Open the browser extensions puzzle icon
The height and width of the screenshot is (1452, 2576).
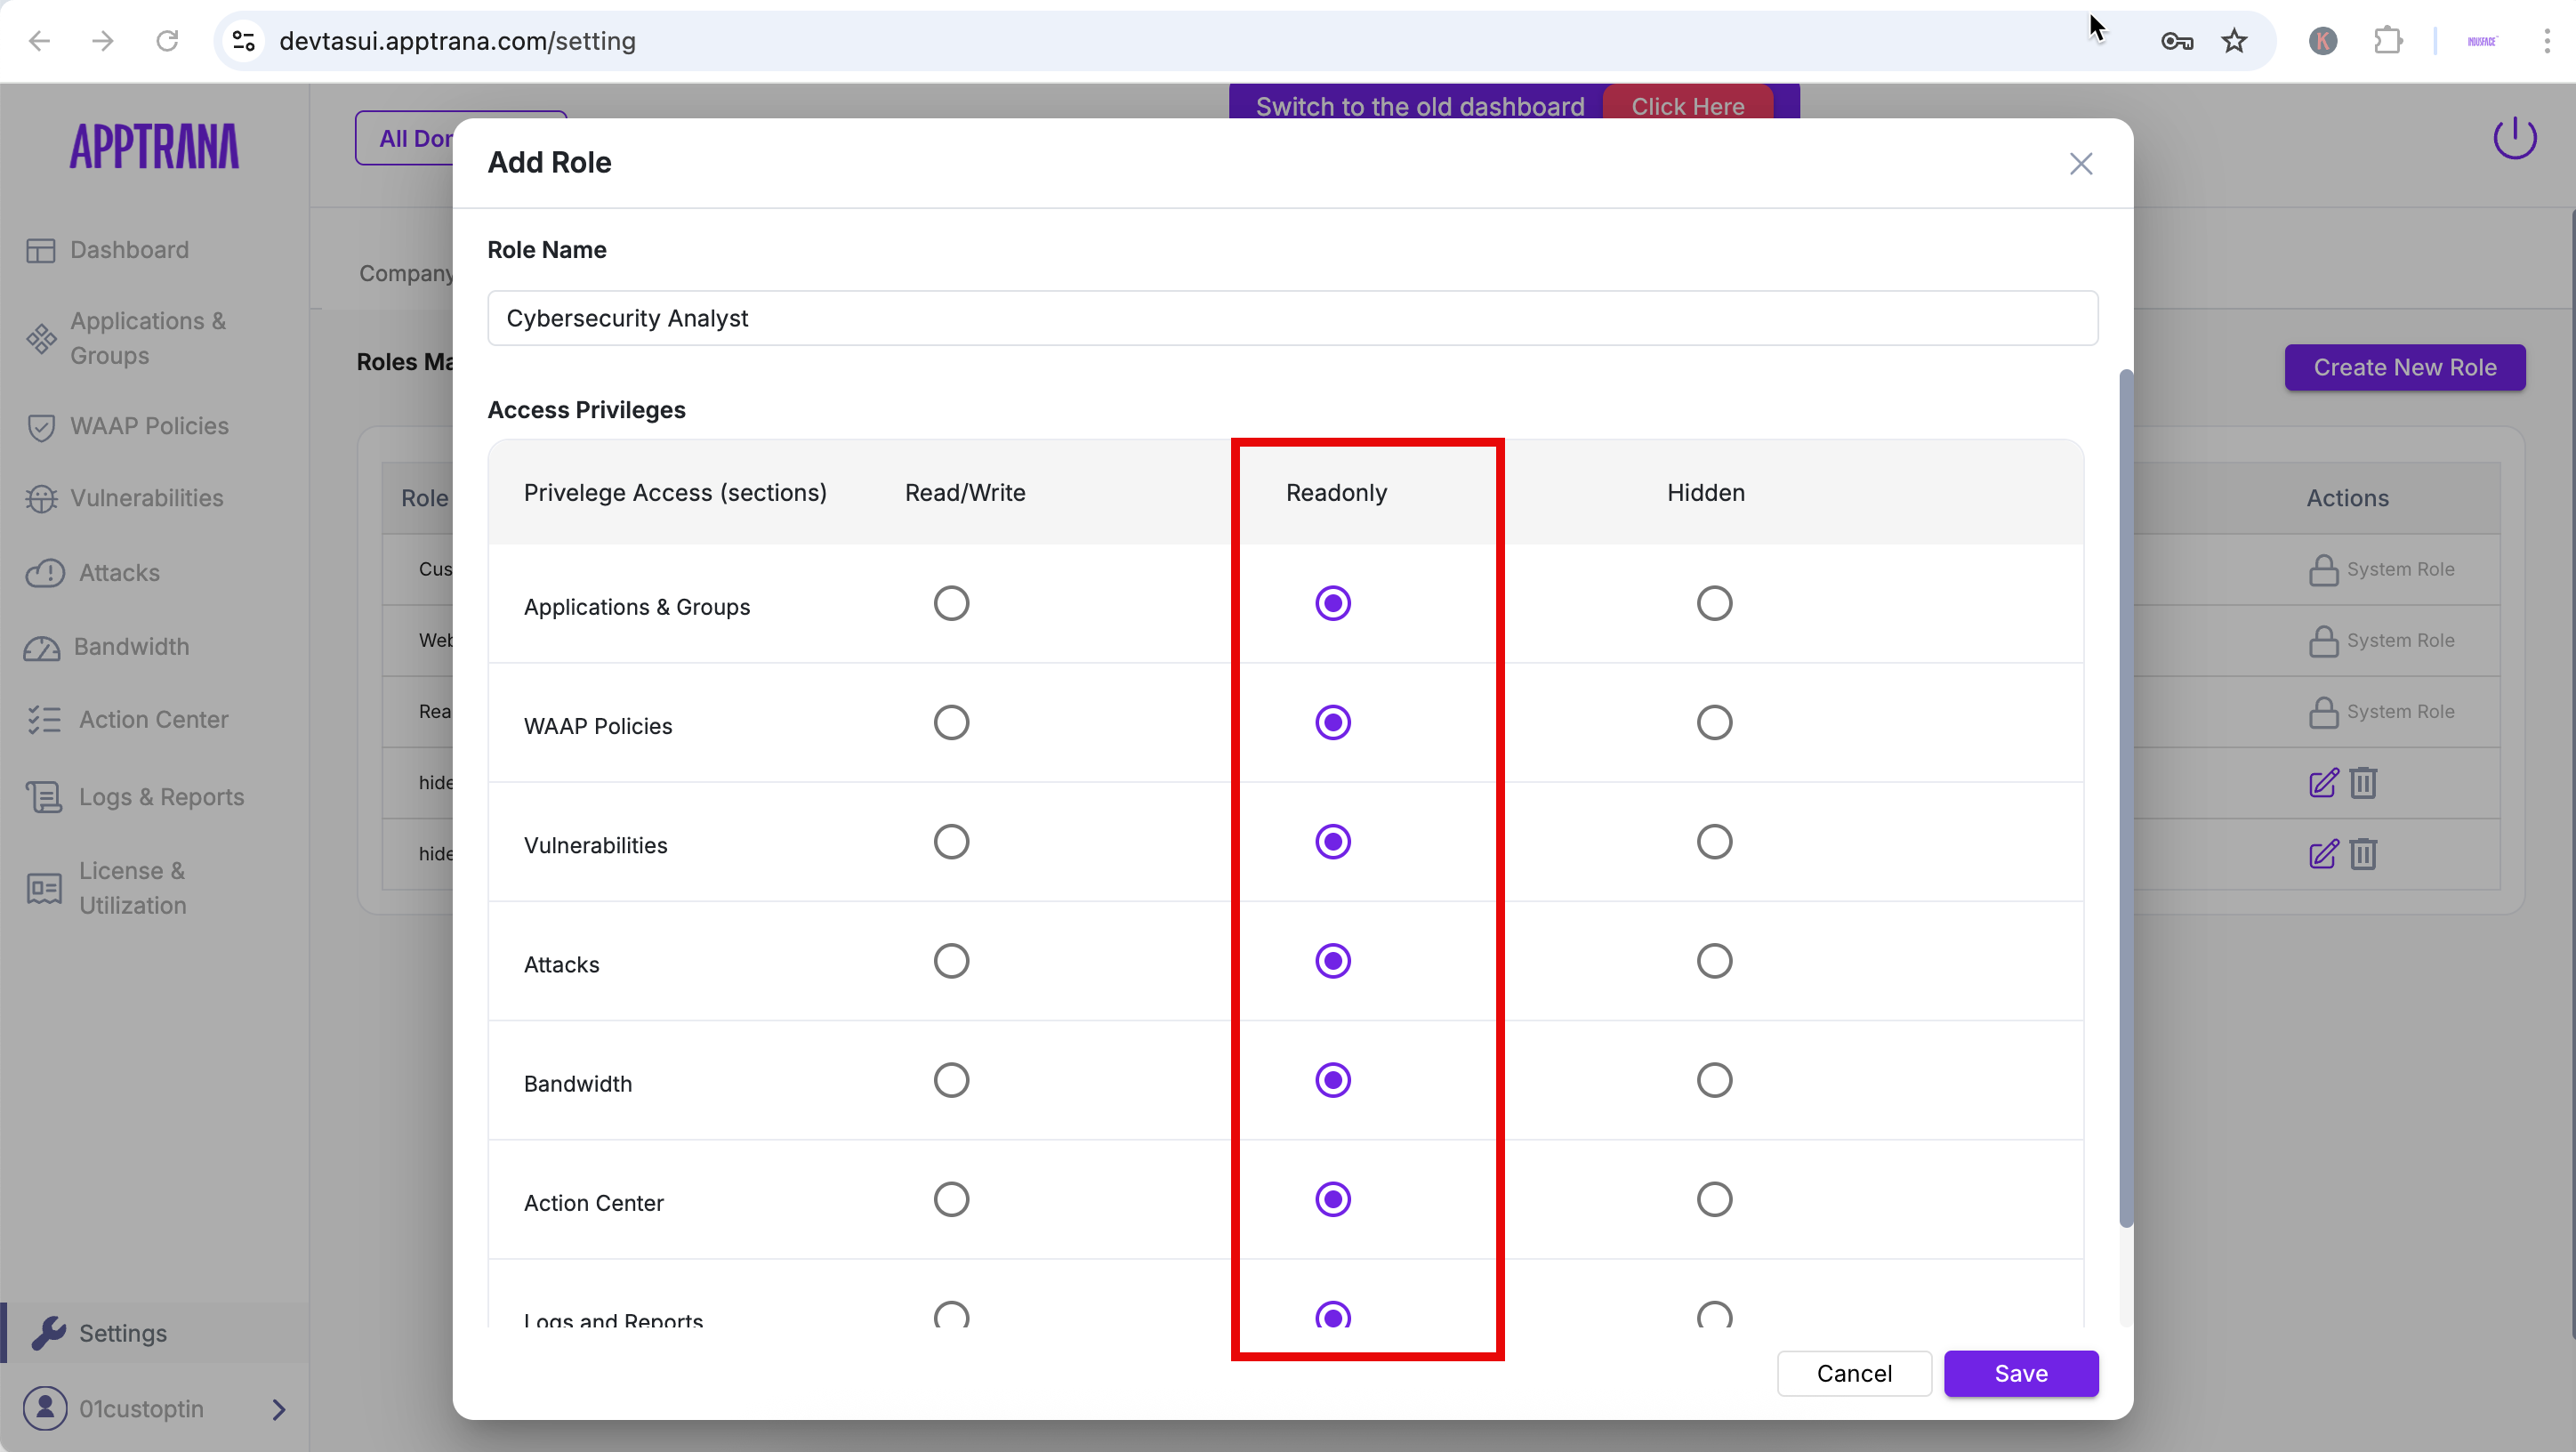[x=2387, y=41]
